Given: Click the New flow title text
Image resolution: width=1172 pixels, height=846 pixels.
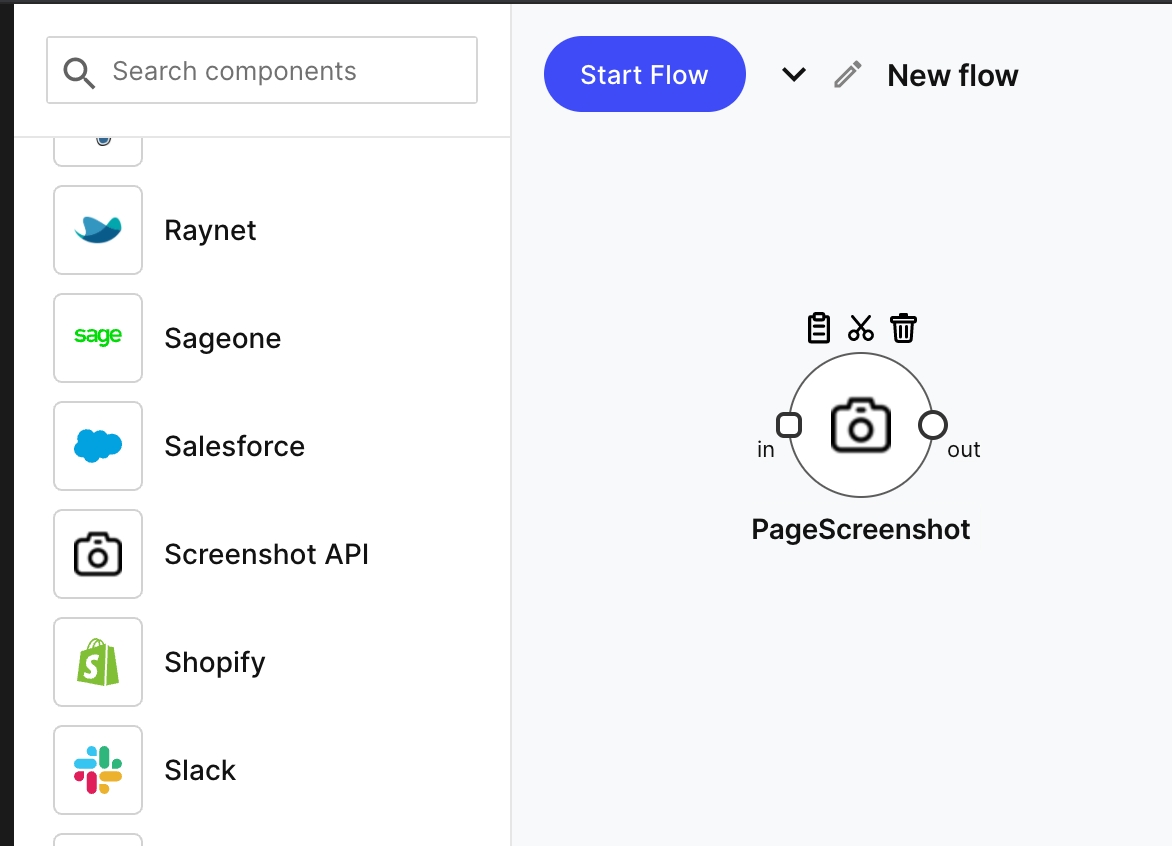Looking at the screenshot, I should tap(952, 75).
